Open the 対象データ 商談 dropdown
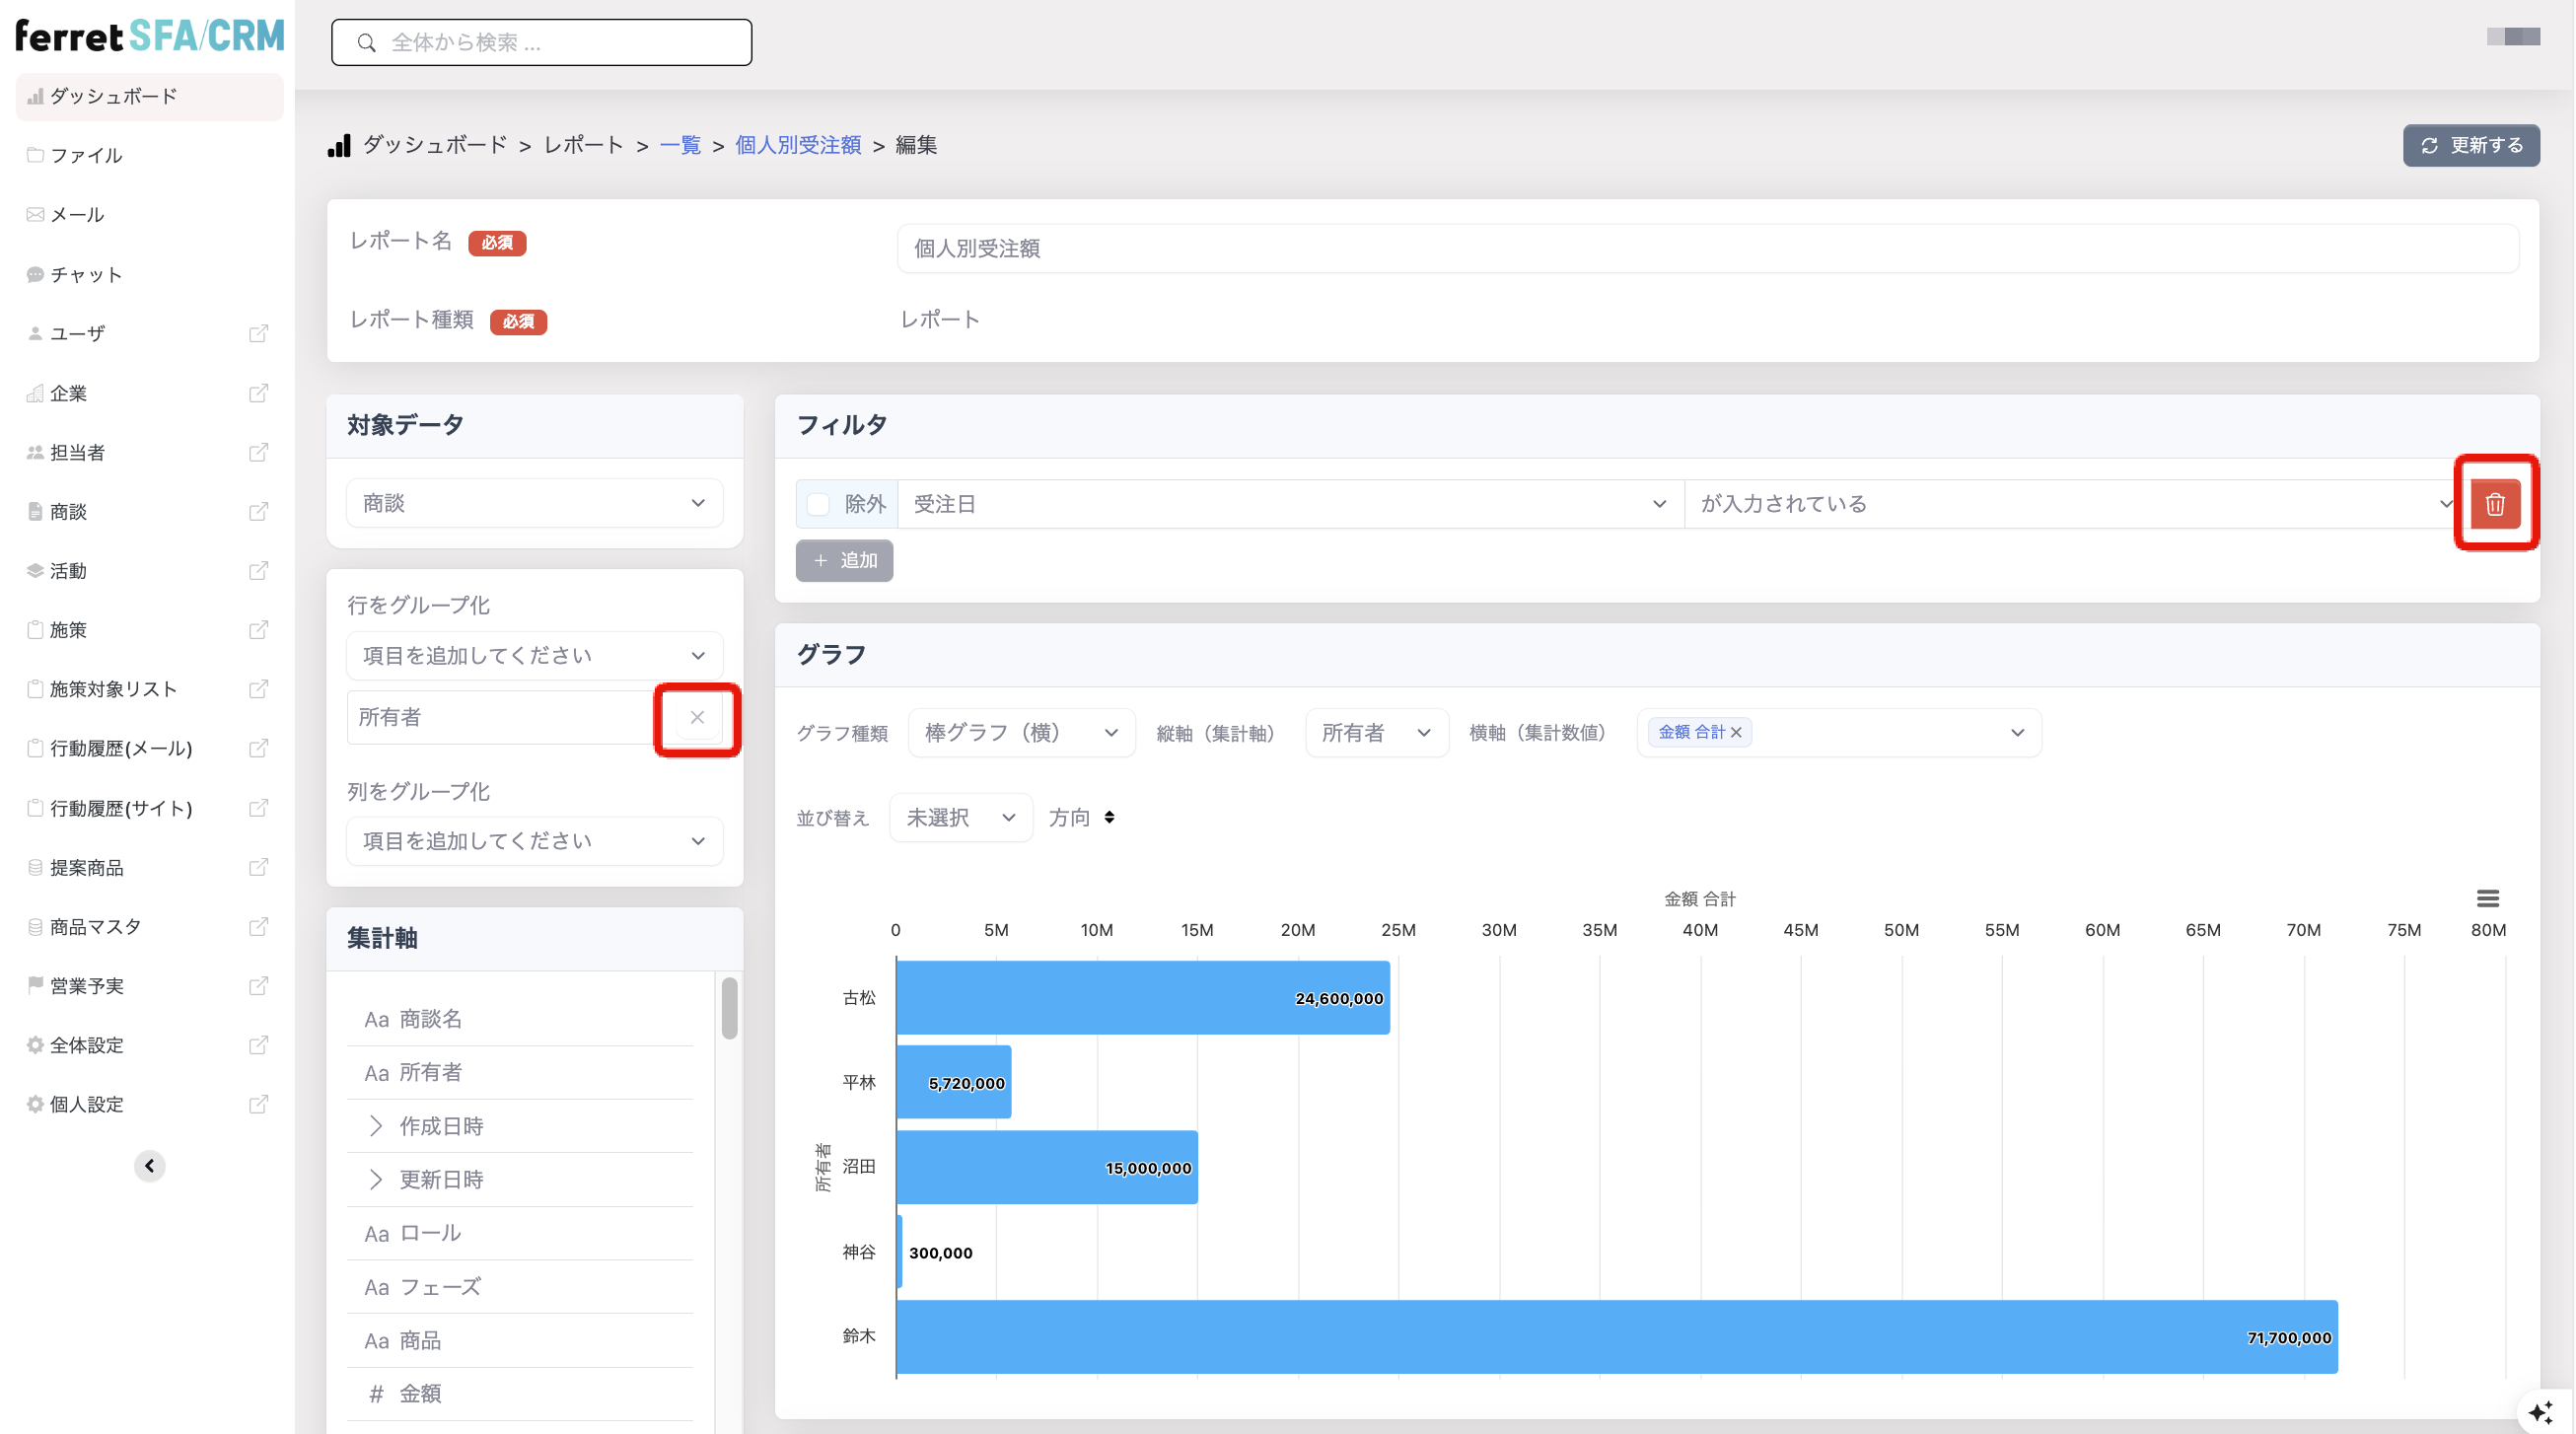 (534, 503)
